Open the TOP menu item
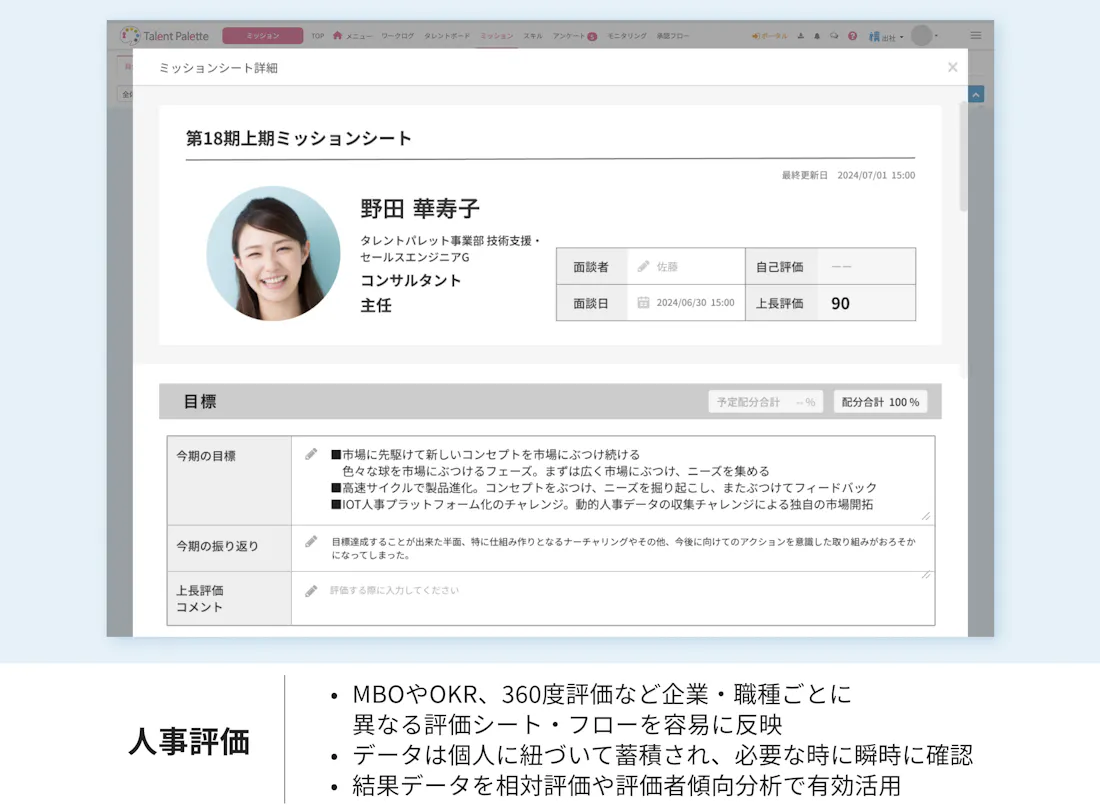 point(318,36)
